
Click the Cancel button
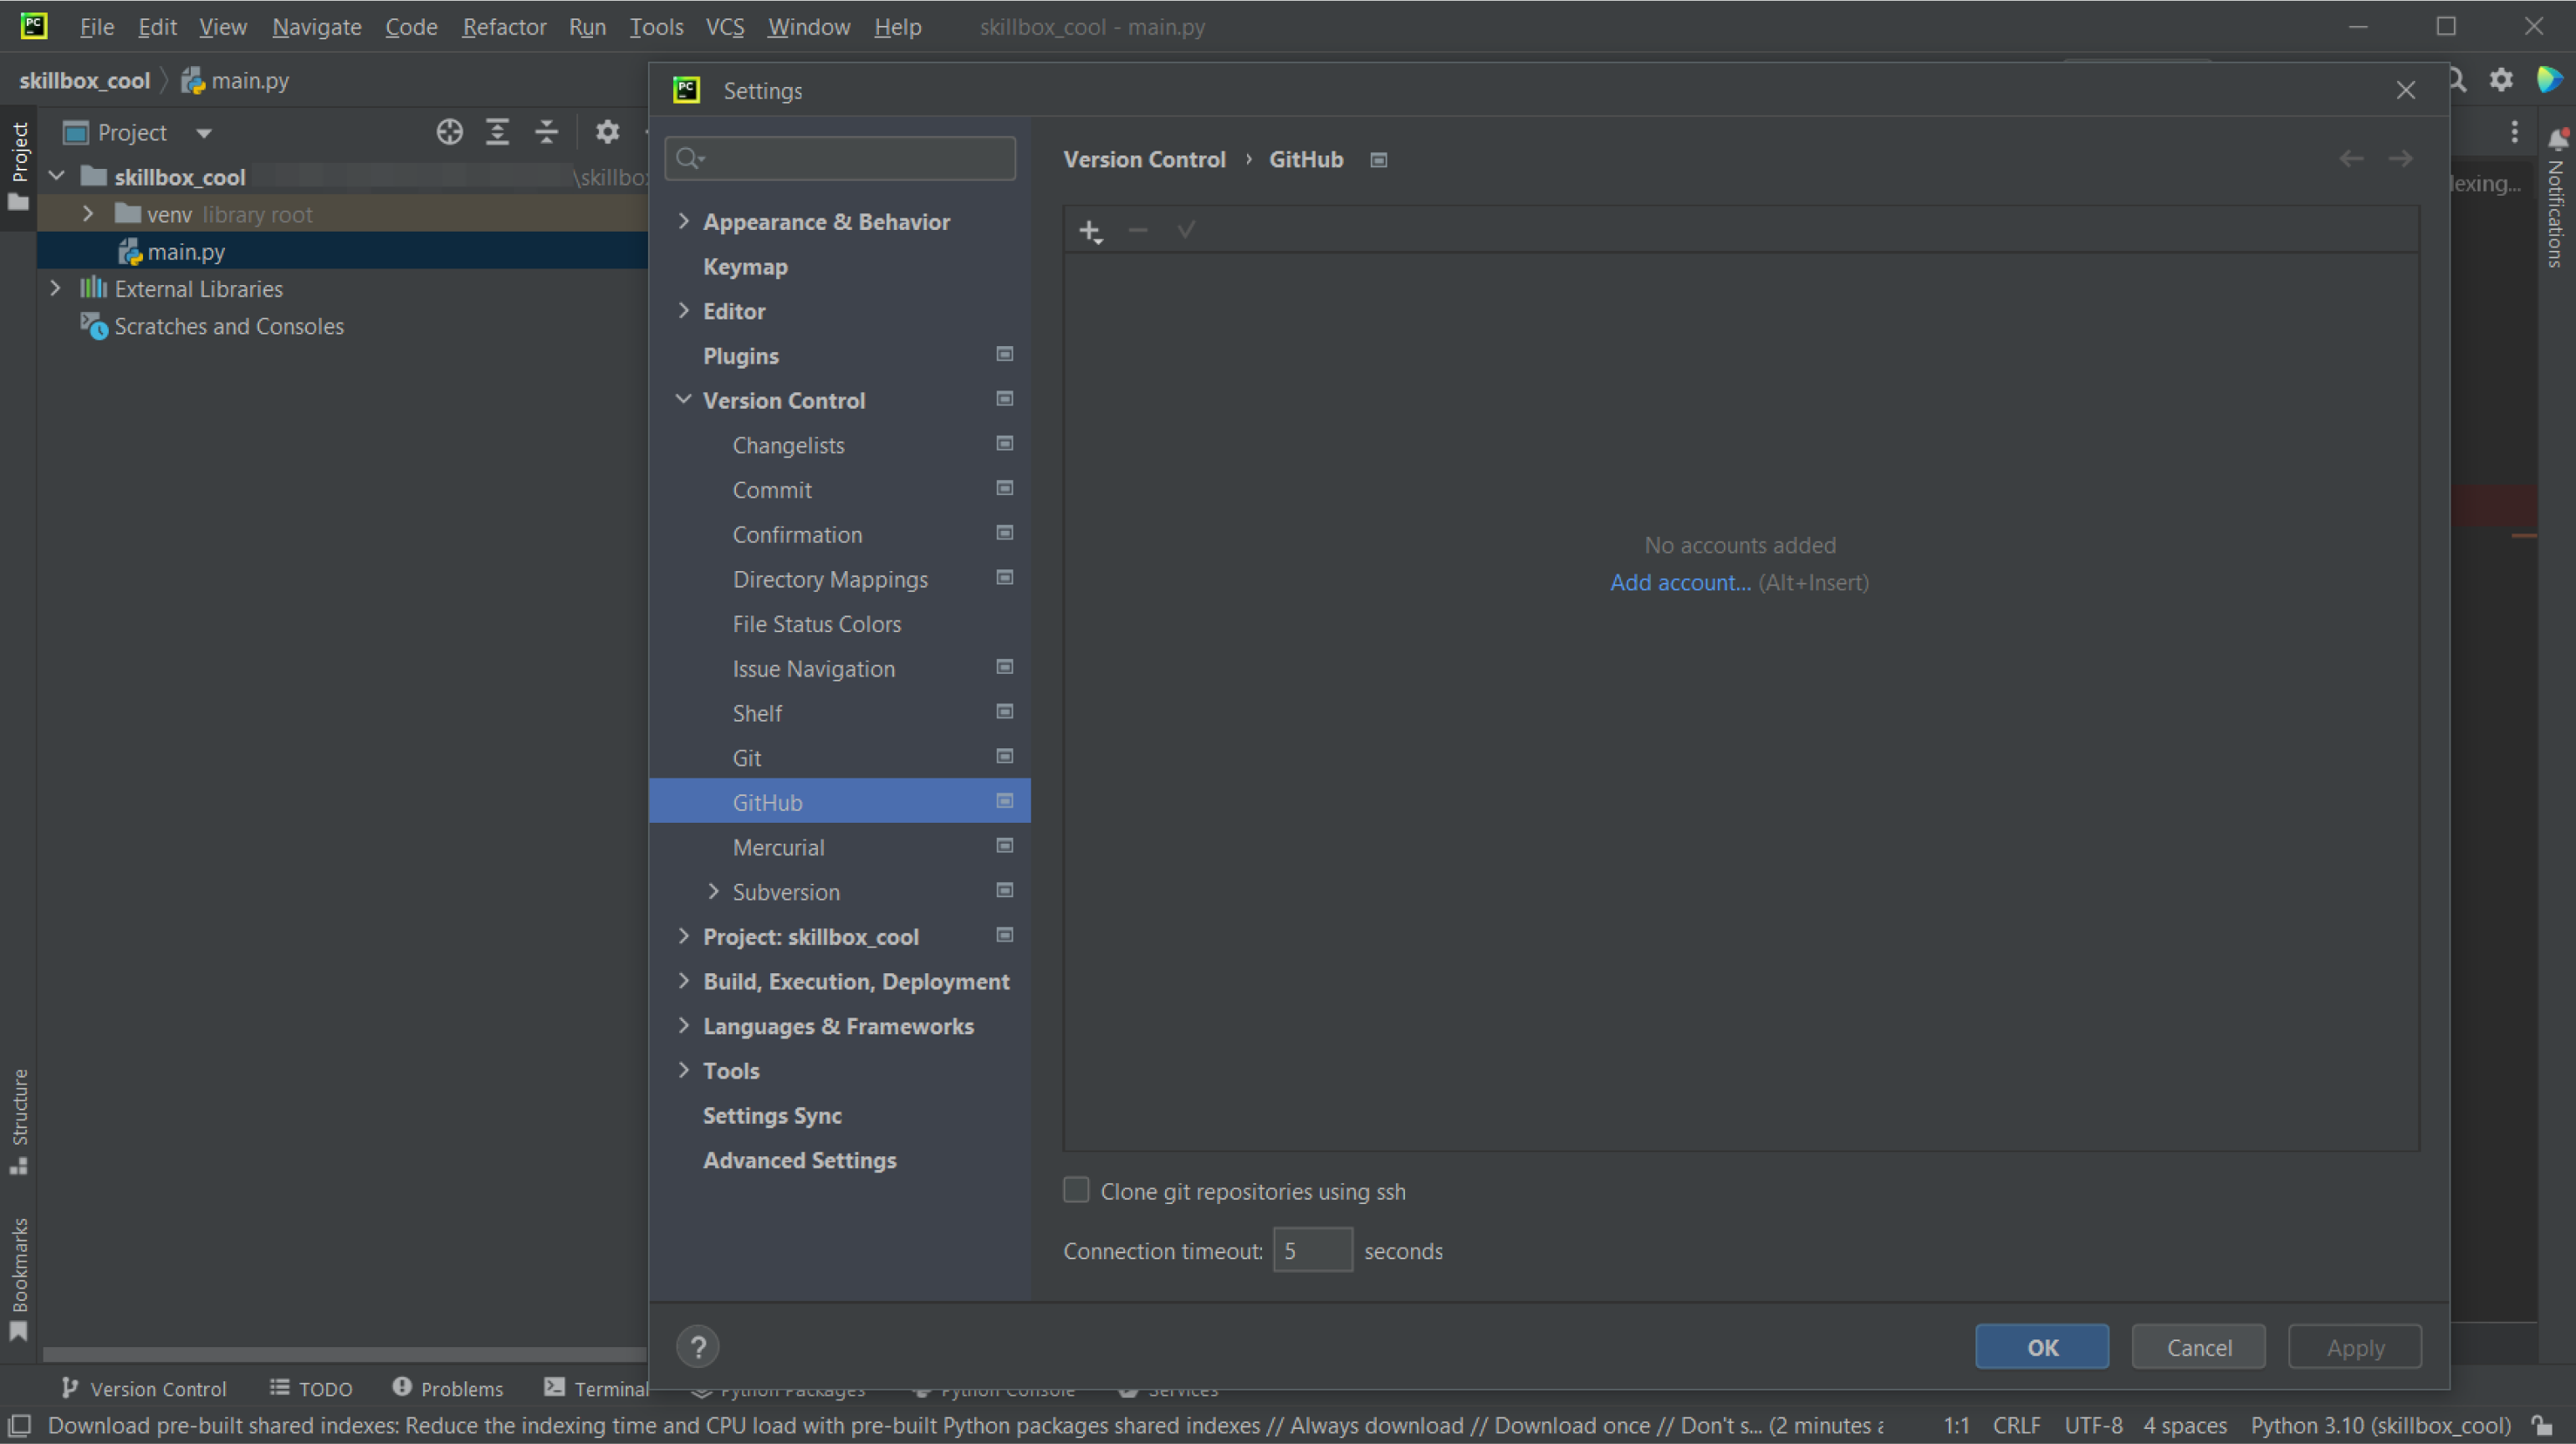pos(2198,1347)
